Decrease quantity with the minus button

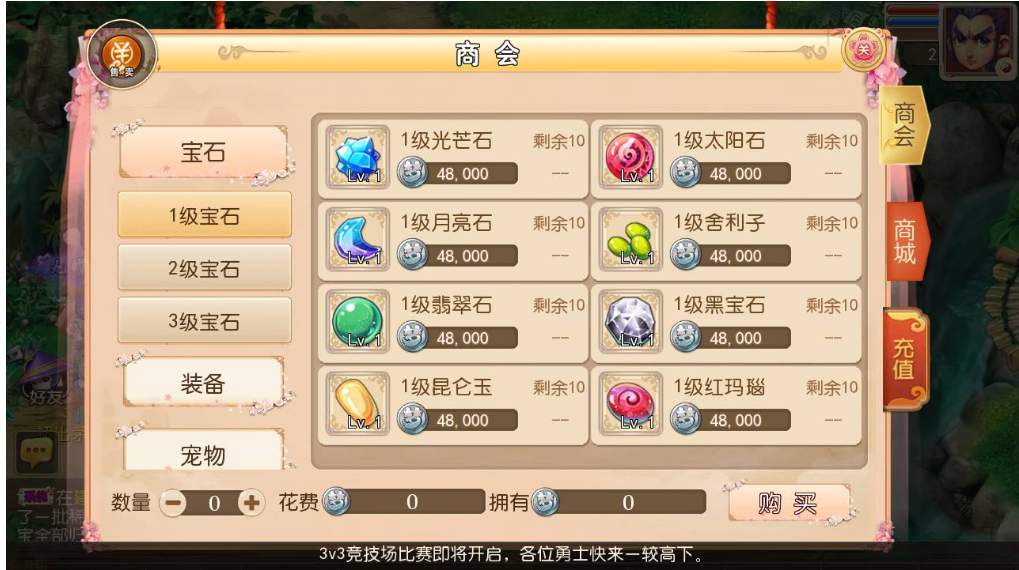pyautogui.click(x=173, y=502)
